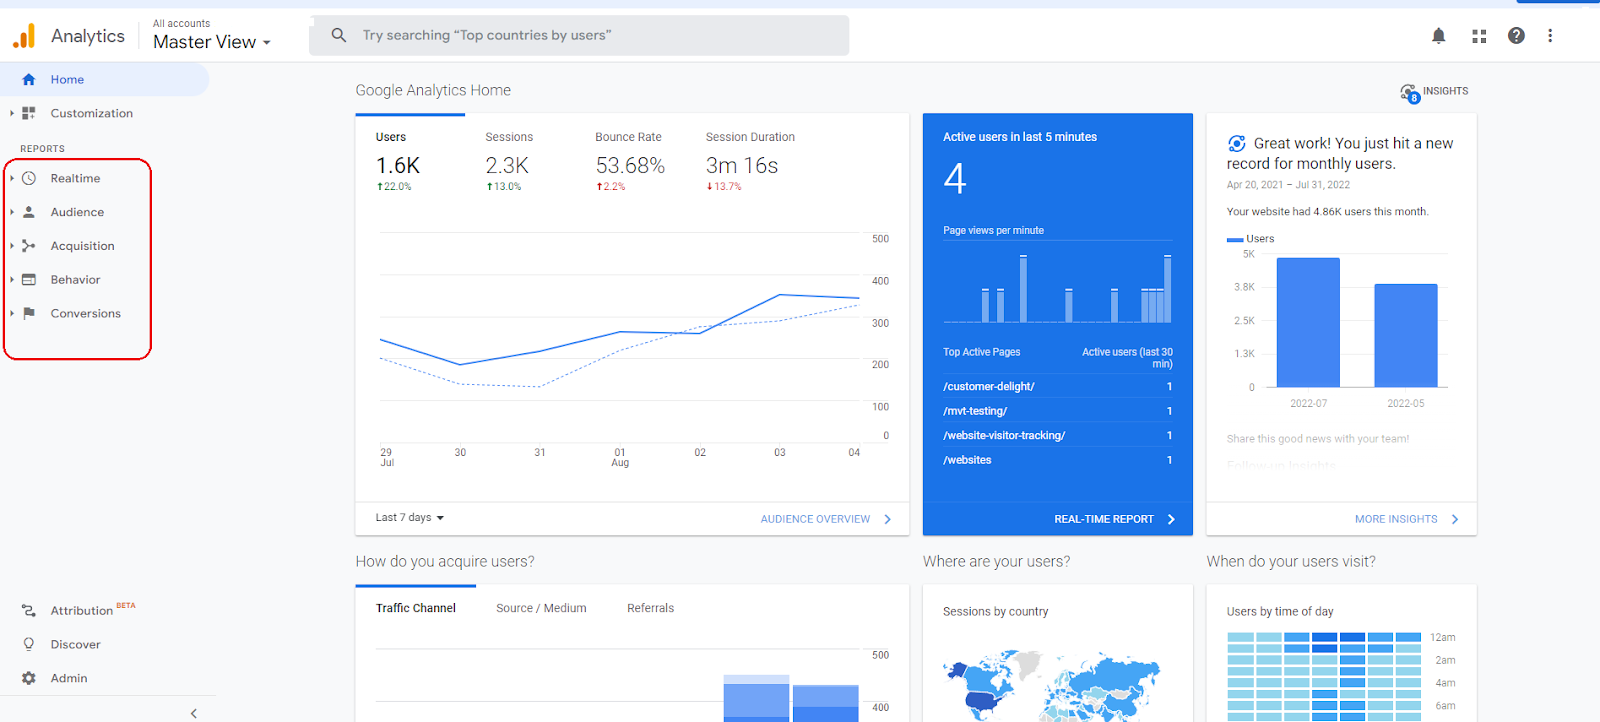The width and height of the screenshot is (1600, 722).
Task: Click the 'Share this good news with your team!' text
Action: point(1318,439)
